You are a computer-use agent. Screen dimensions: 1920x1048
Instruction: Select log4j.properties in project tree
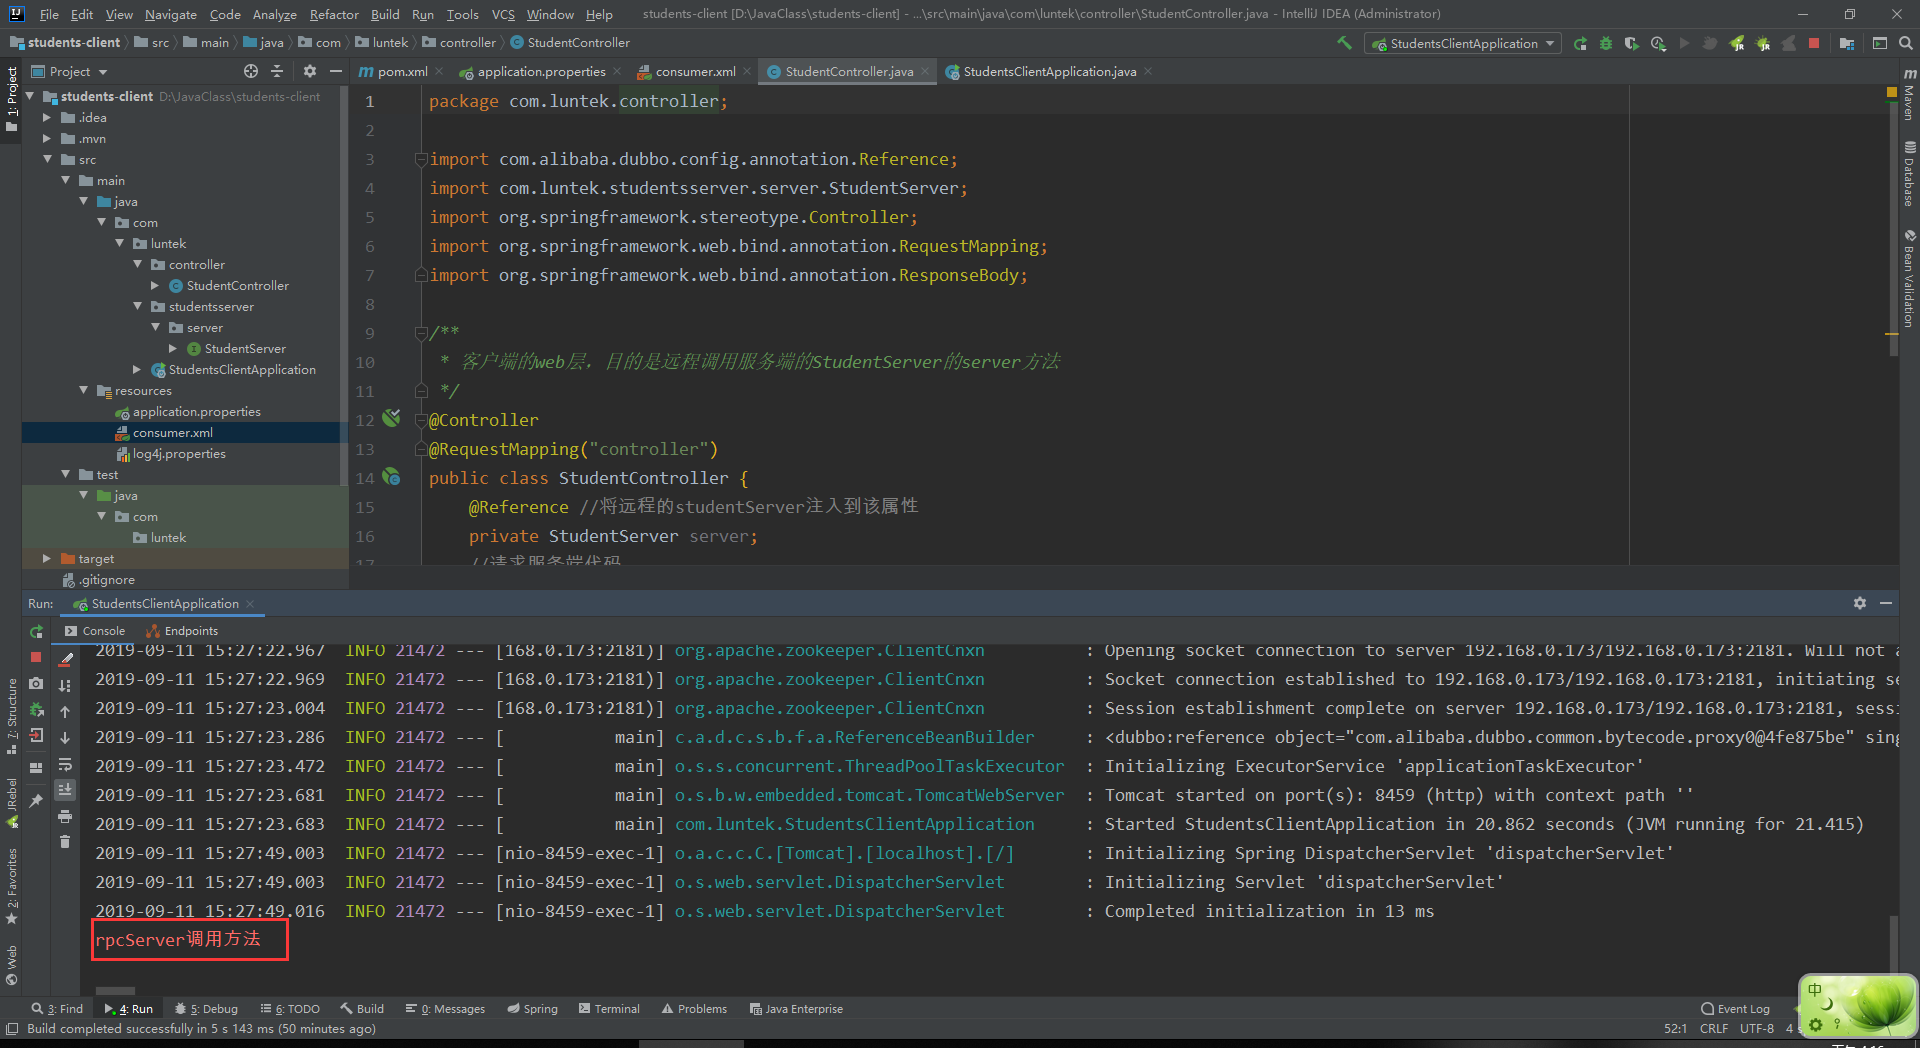(x=179, y=453)
